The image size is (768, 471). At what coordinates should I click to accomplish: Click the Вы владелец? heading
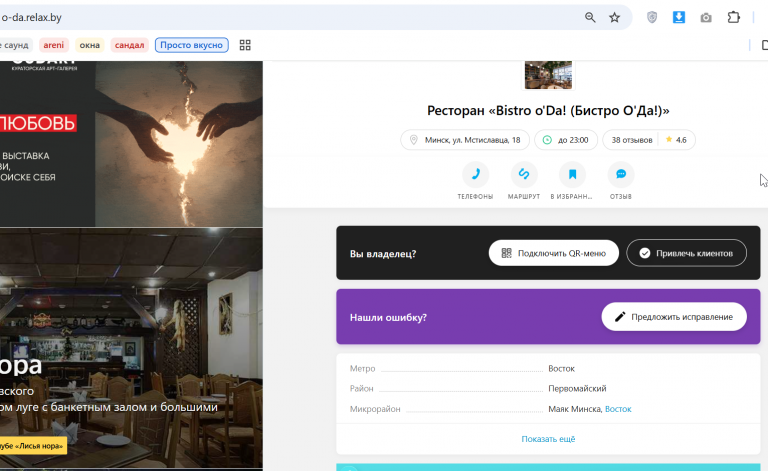tap(383, 254)
